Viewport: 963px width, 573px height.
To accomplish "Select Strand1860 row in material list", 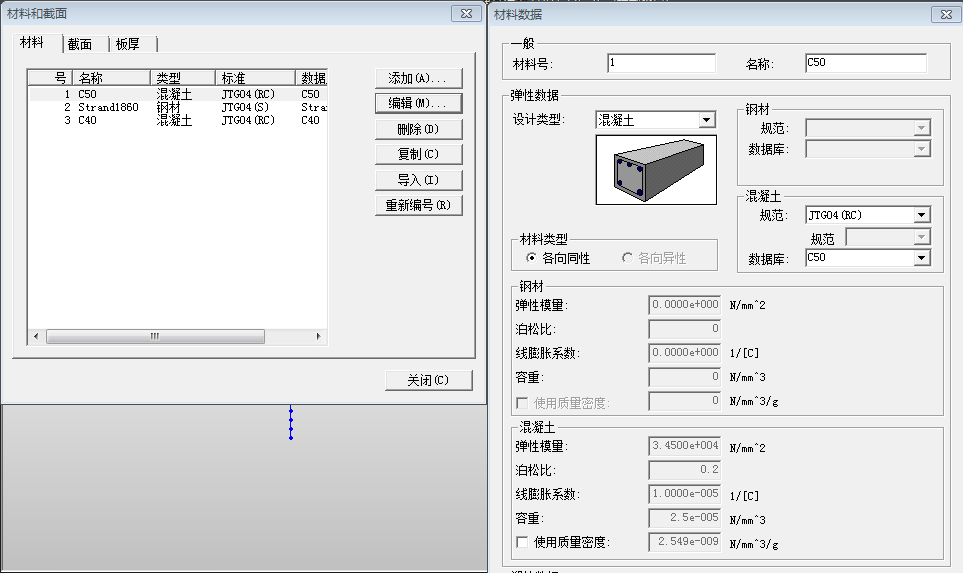I will pos(108,107).
